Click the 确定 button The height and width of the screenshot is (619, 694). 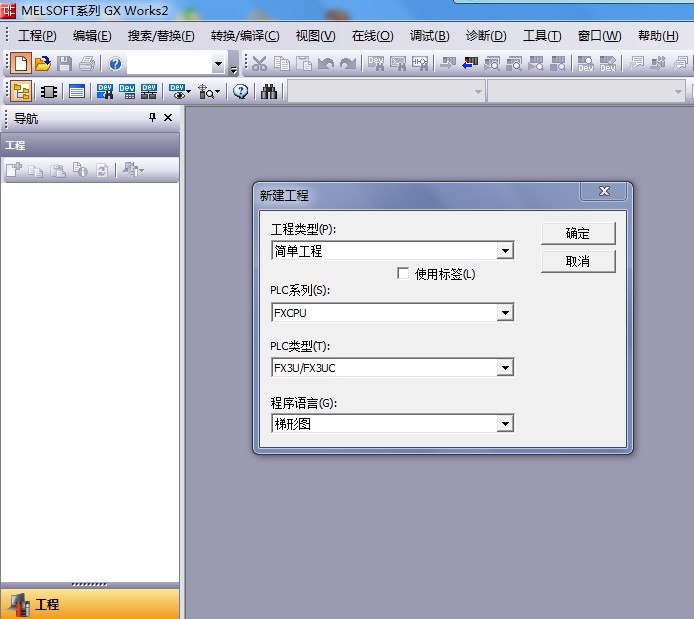point(578,233)
